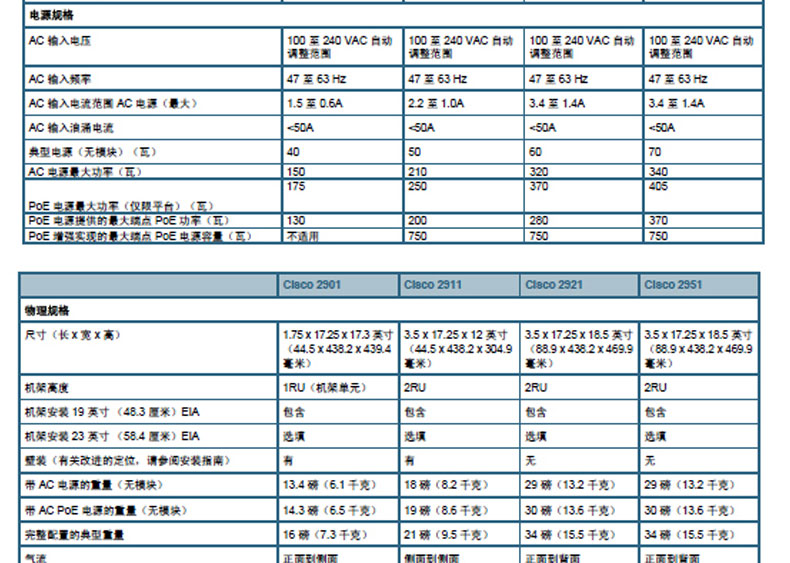This screenshot has width=790, height=563.
Task: Click the 'PoE 电源提供的最大端点 PoE 功率' label
Action: coord(128,220)
